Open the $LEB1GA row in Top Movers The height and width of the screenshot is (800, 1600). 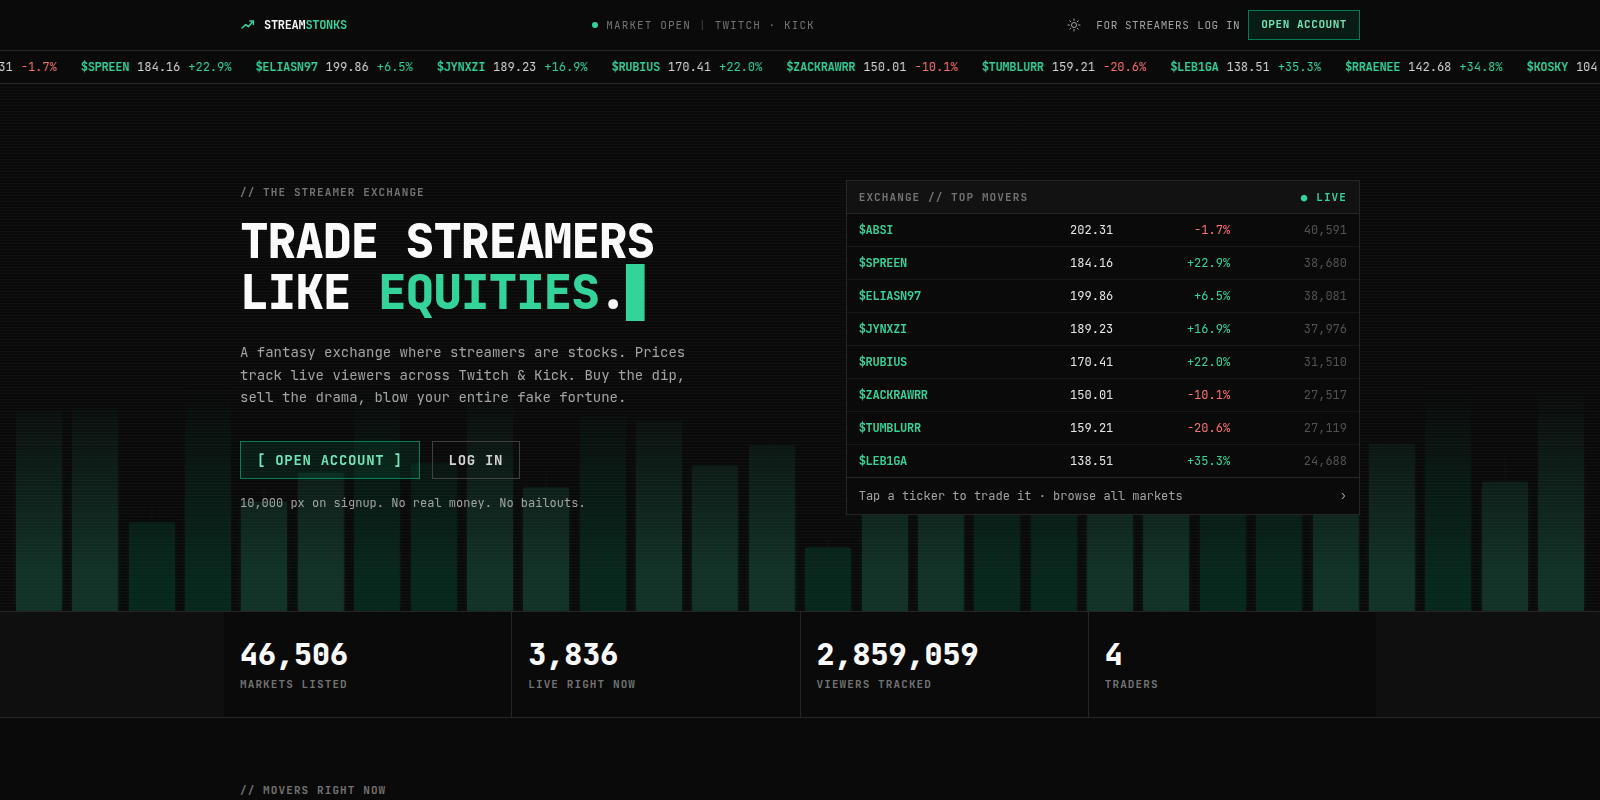[1103, 461]
